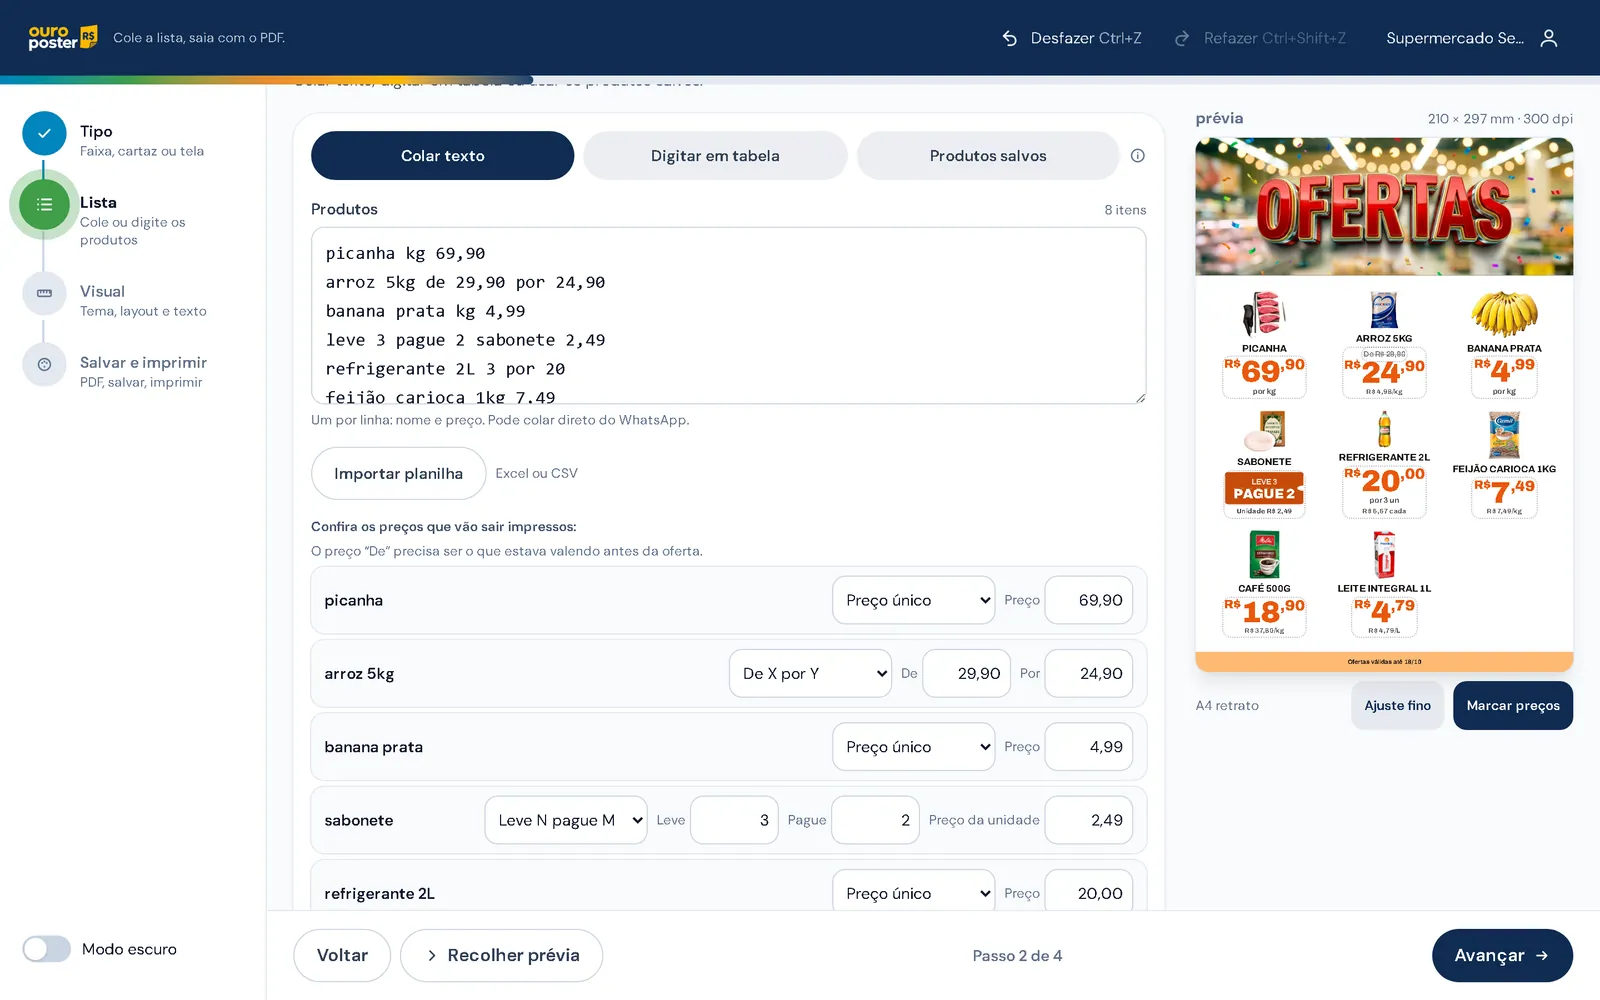Click the Sabonete Leve 3 Pague 2 badge

(1264, 488)
